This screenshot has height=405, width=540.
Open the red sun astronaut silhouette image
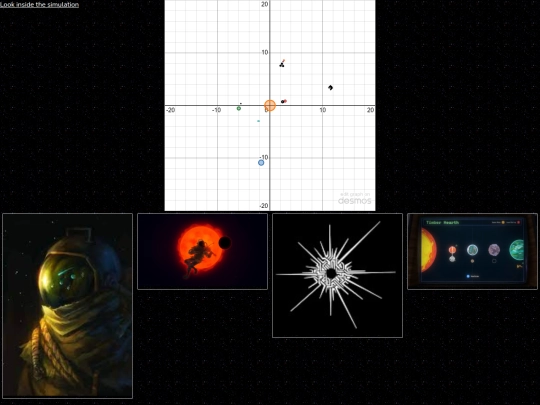[202, 251]
